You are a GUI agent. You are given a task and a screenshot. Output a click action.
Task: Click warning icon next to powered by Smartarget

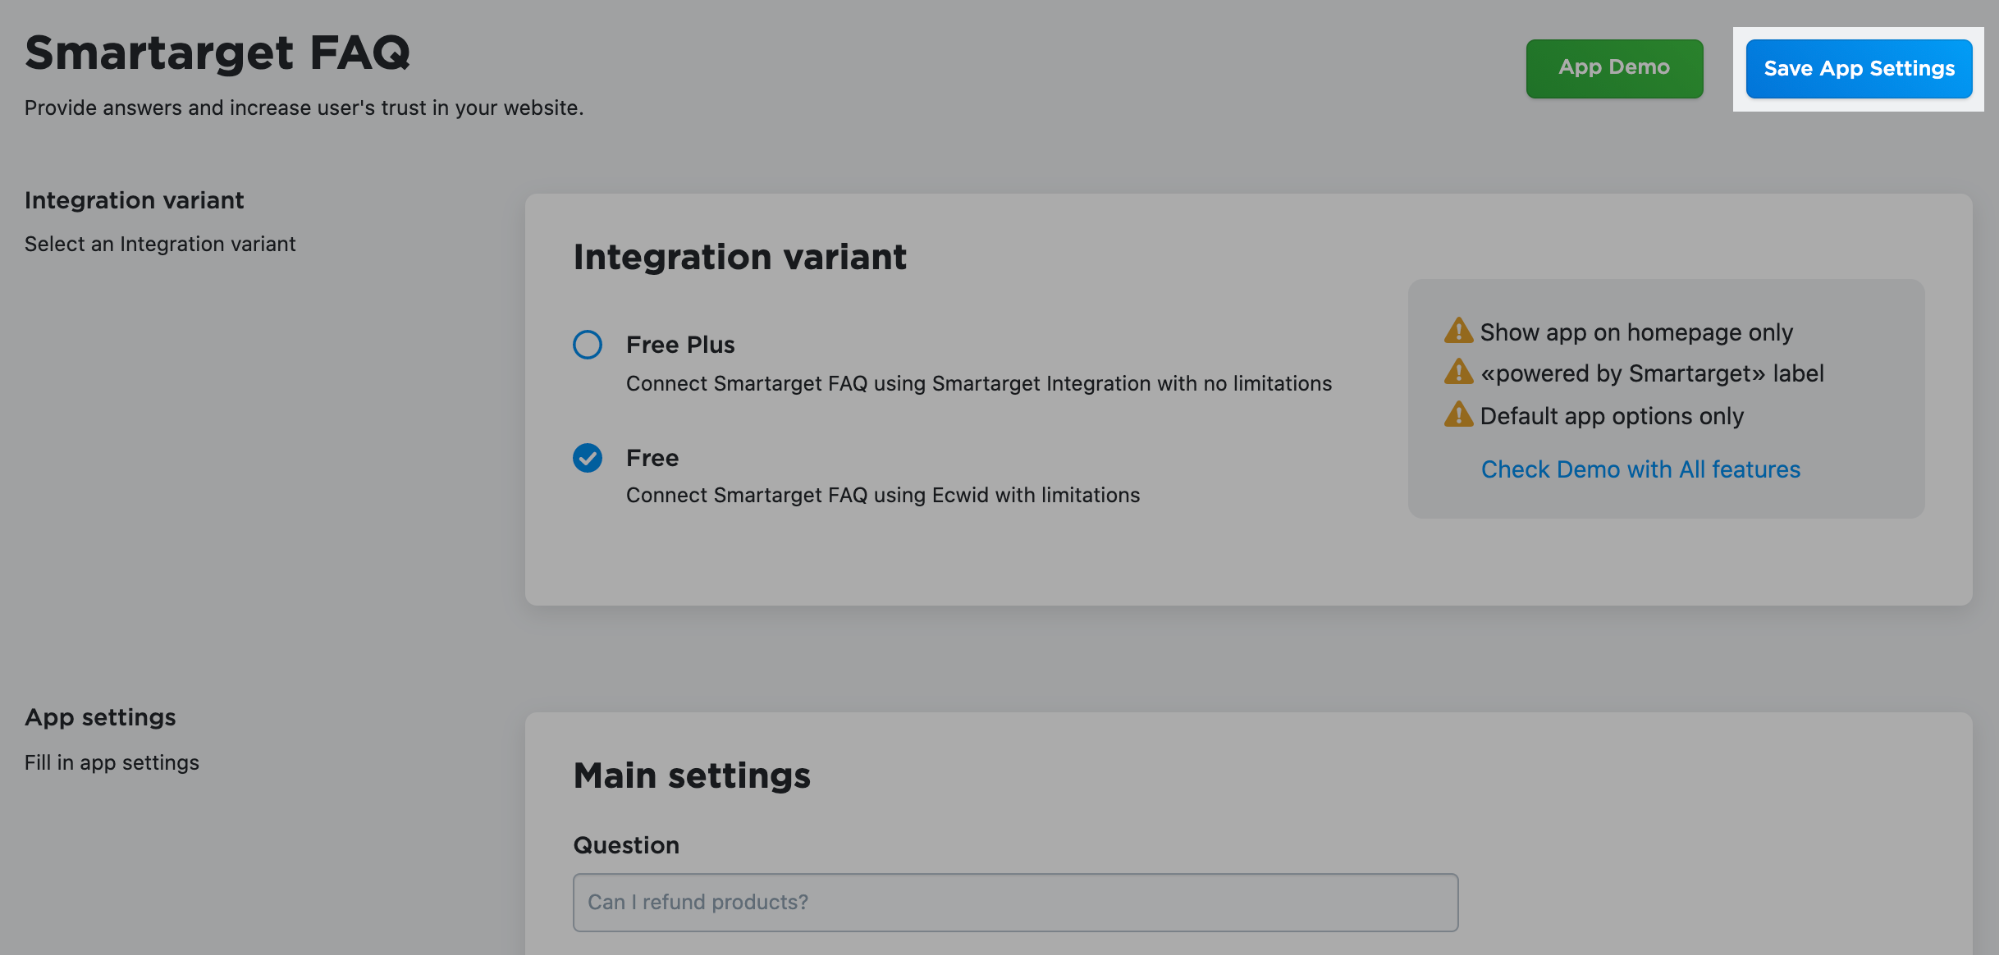click(x=1459, y=372)
